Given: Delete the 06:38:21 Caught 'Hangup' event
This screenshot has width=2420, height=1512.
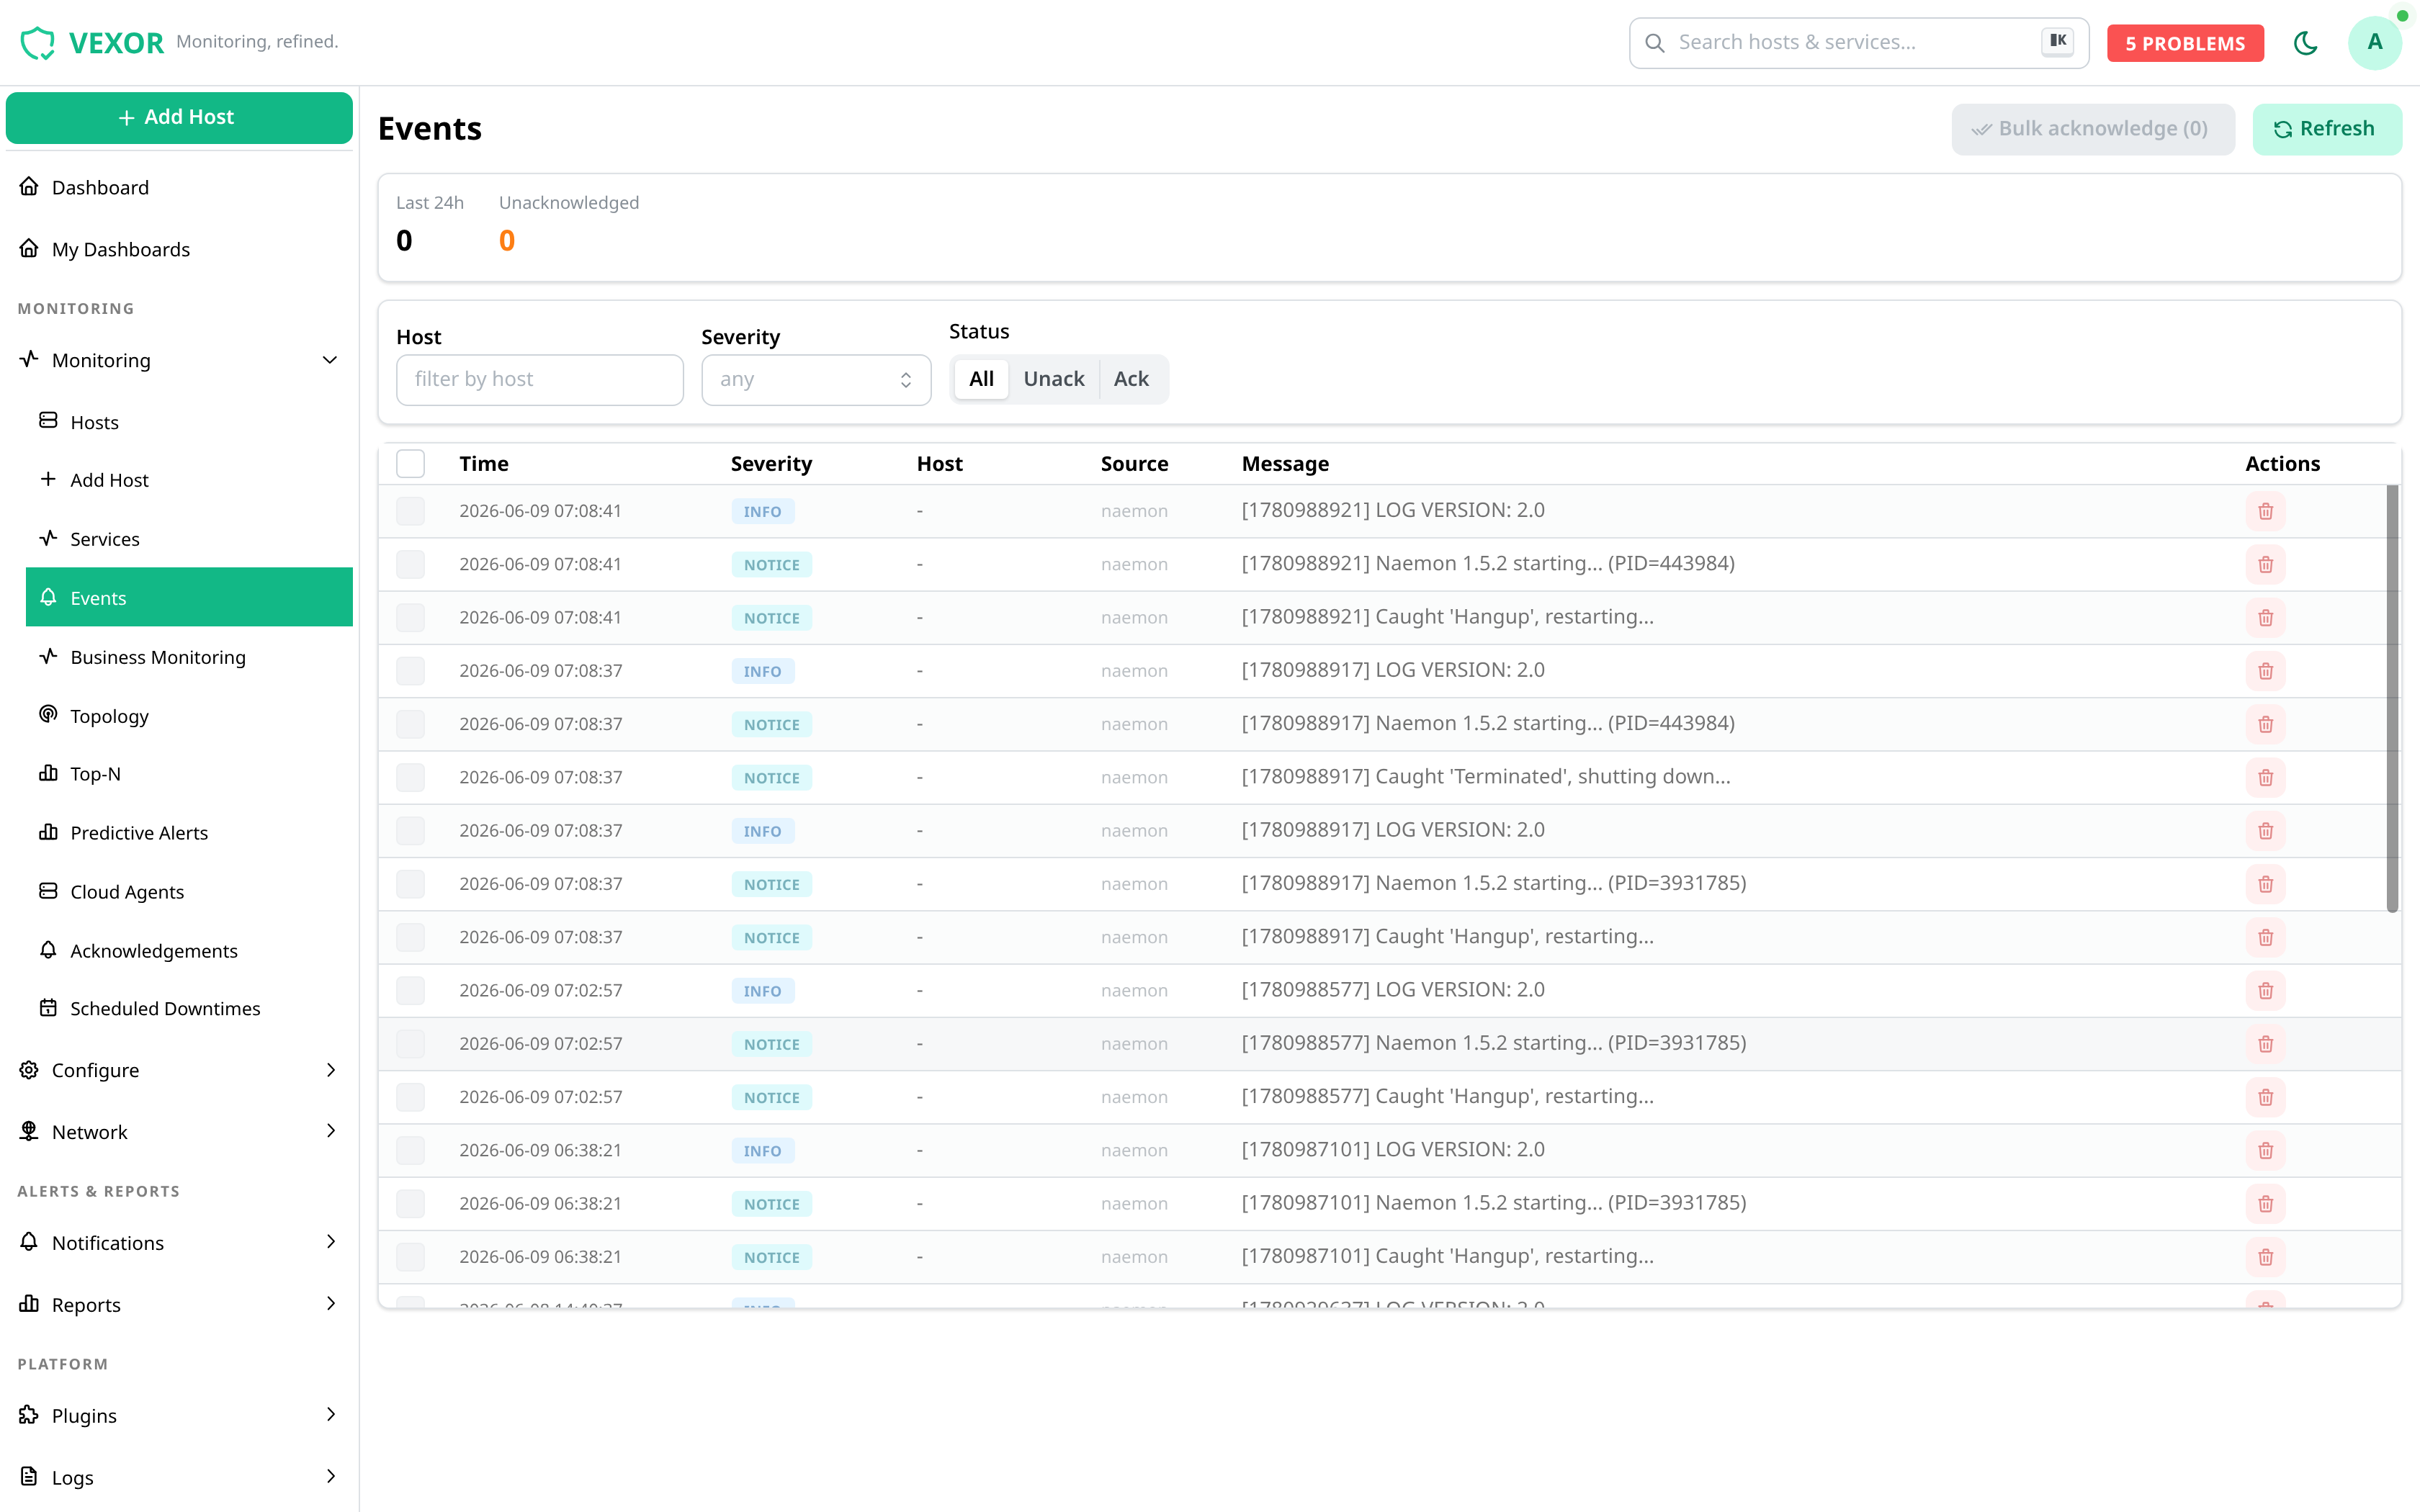Looking at the screenshot, I should 2265,1257.
